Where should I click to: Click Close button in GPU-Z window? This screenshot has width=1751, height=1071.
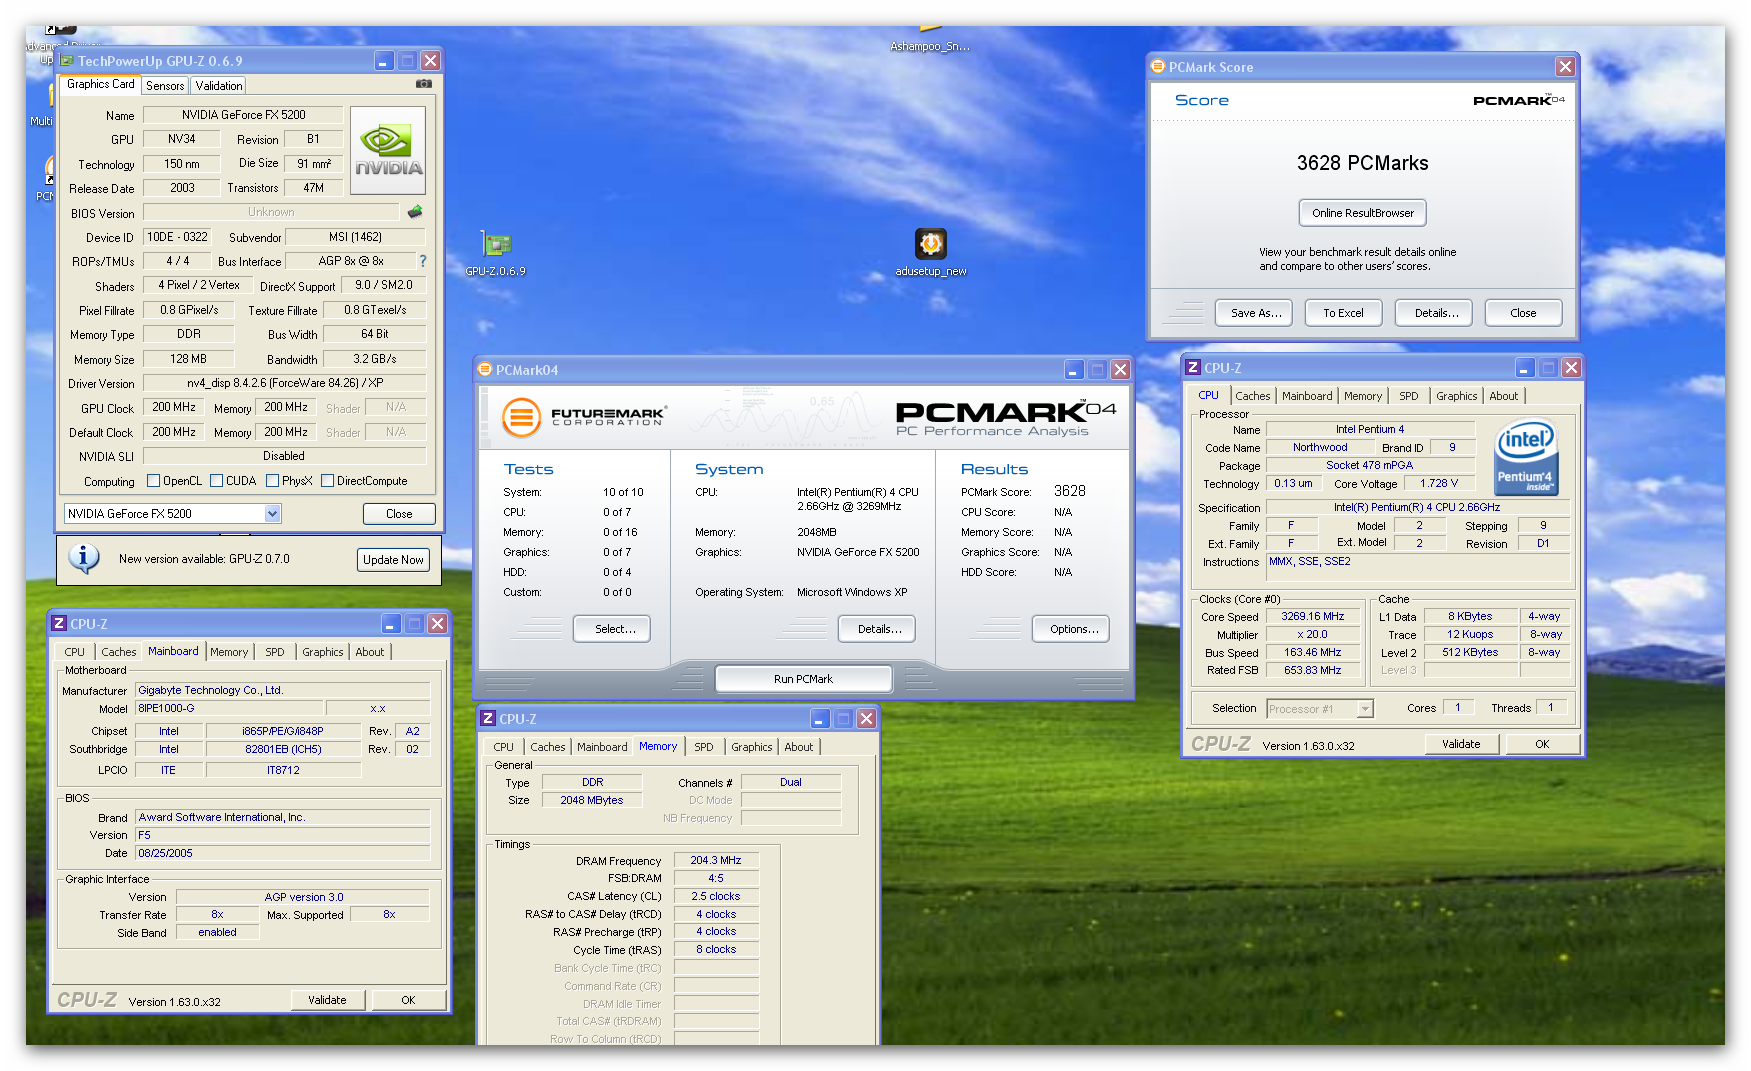[x=399, y=514]
